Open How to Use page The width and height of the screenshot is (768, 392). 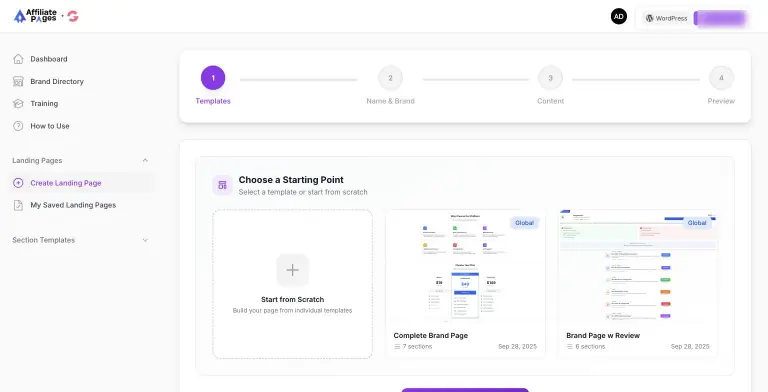click(x=50, y=126)
